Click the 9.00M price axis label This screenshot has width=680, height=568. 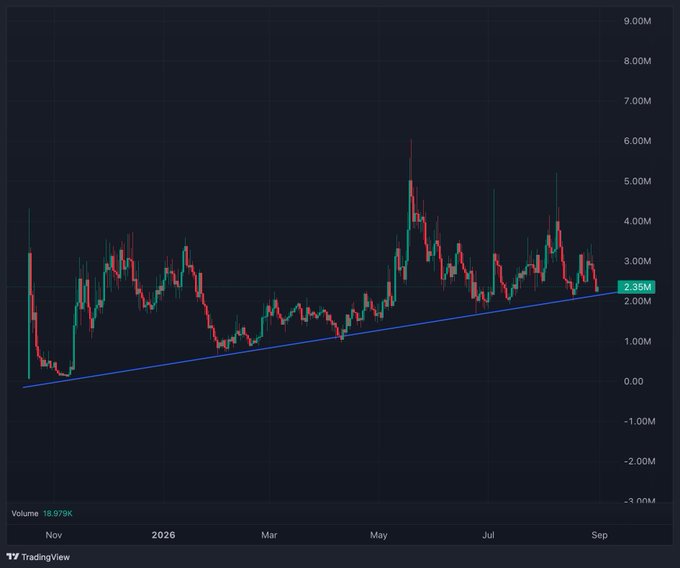click(637, 21)
